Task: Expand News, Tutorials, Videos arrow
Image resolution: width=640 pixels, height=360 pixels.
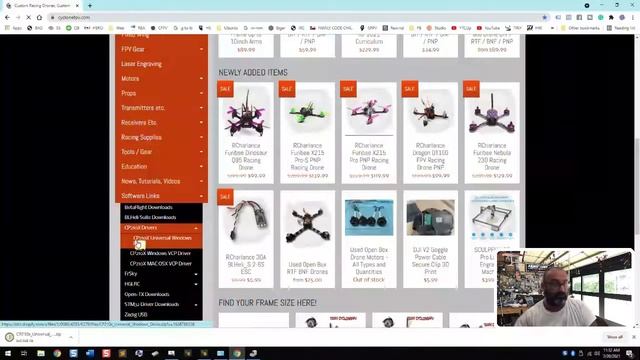Action: [x=201, y=181]
